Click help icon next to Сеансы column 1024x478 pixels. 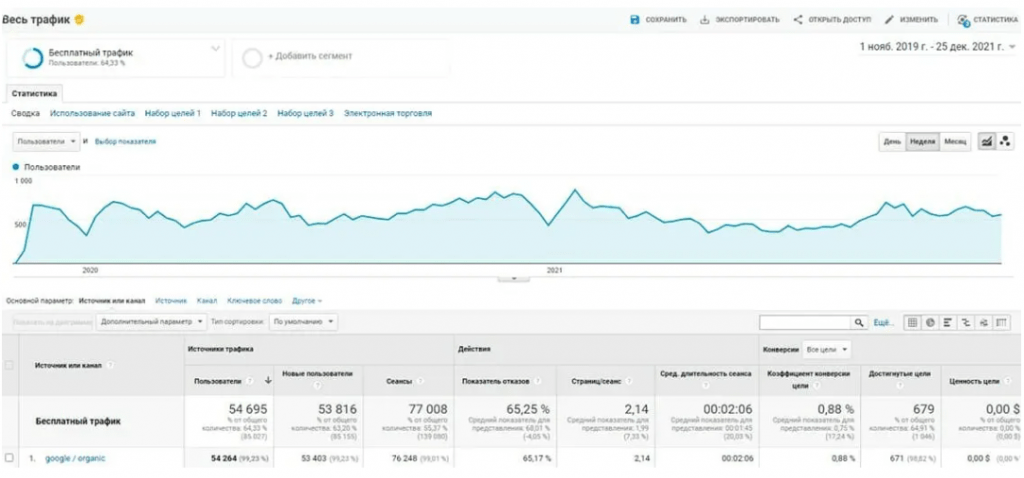tap(419, 381)
